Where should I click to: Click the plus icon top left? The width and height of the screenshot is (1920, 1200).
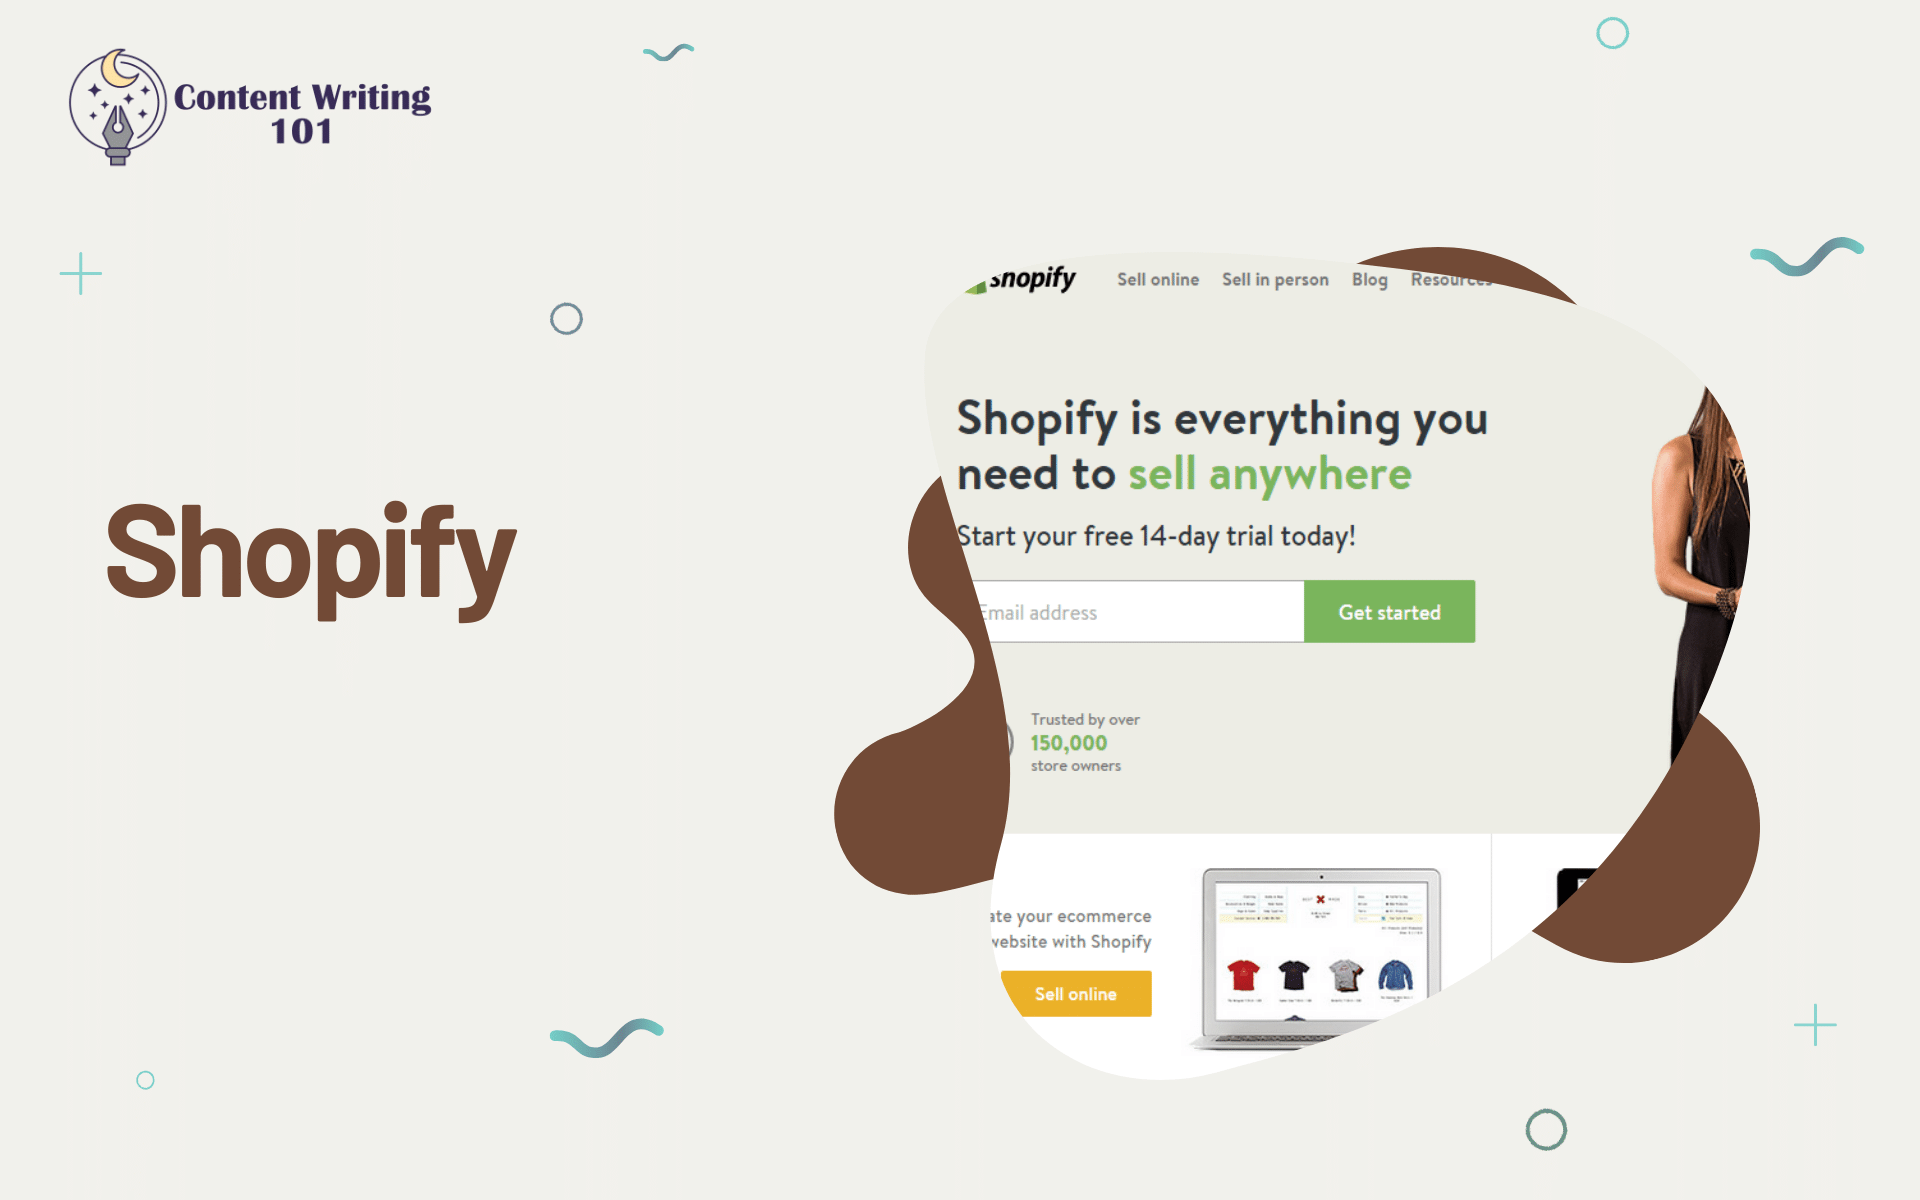[80, 274]
